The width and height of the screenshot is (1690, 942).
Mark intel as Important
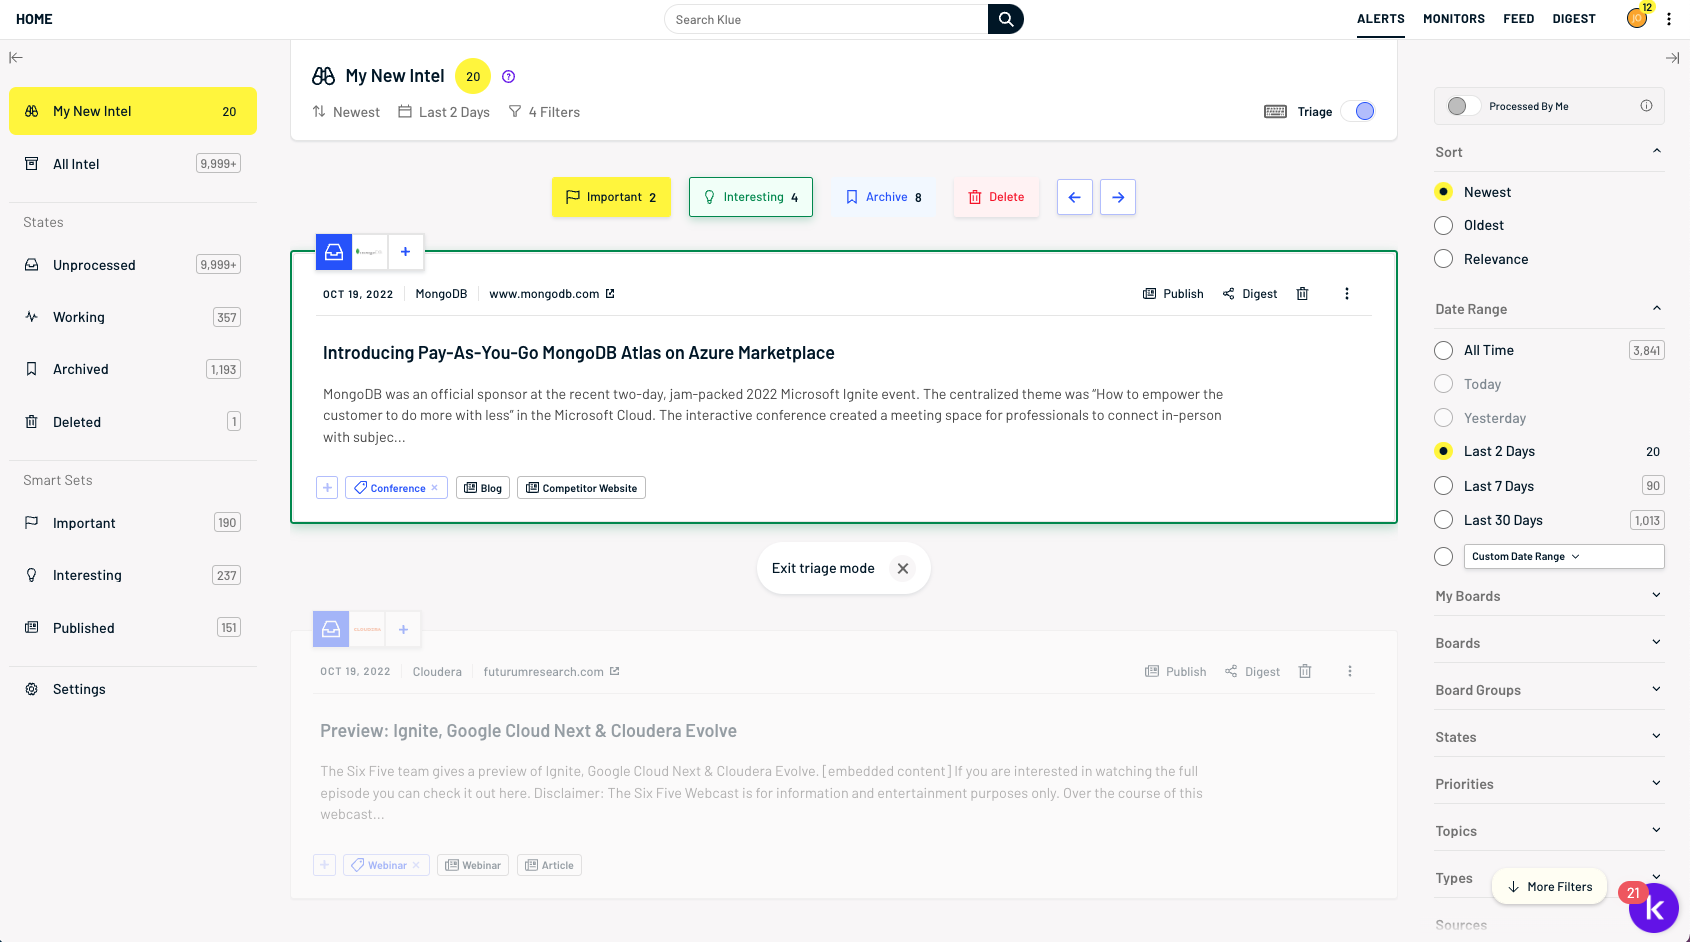point(611,197)
